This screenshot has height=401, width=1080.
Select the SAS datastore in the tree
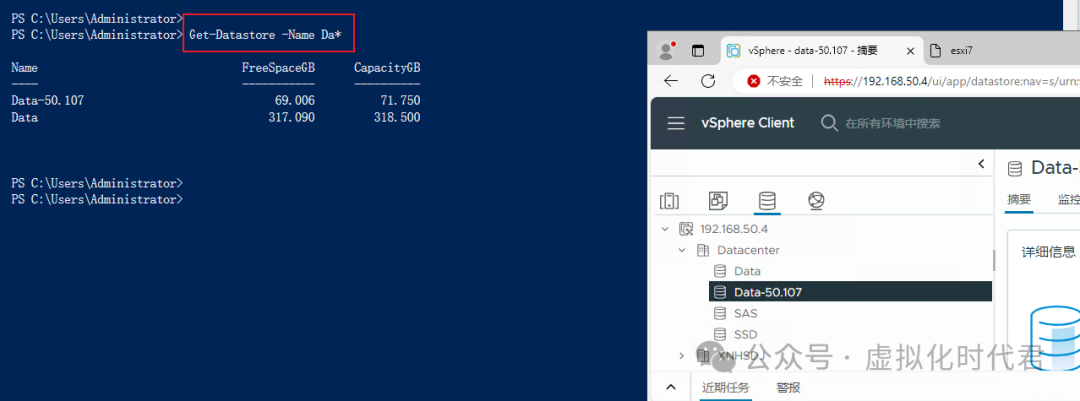[x=745, y=313]
